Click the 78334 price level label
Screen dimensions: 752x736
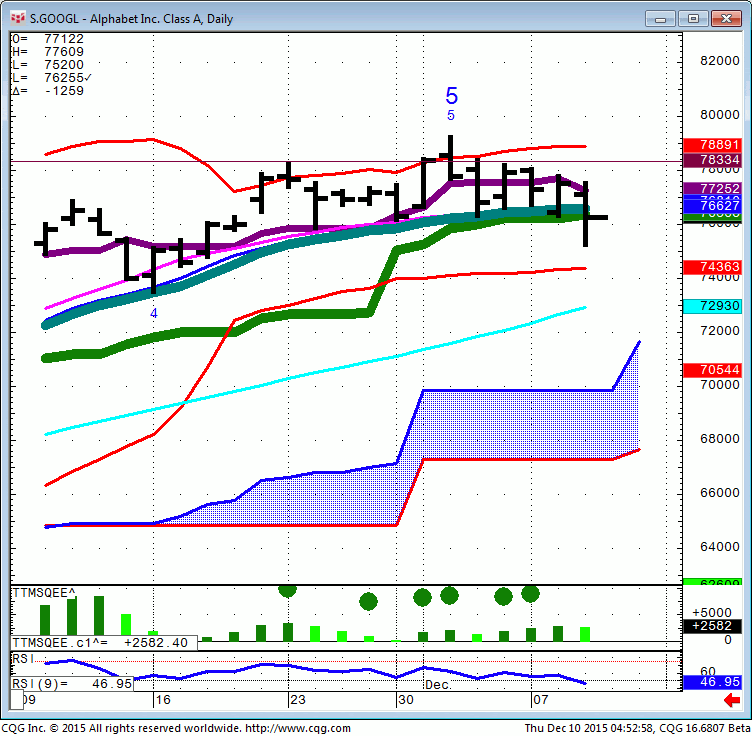coord(712,160)
